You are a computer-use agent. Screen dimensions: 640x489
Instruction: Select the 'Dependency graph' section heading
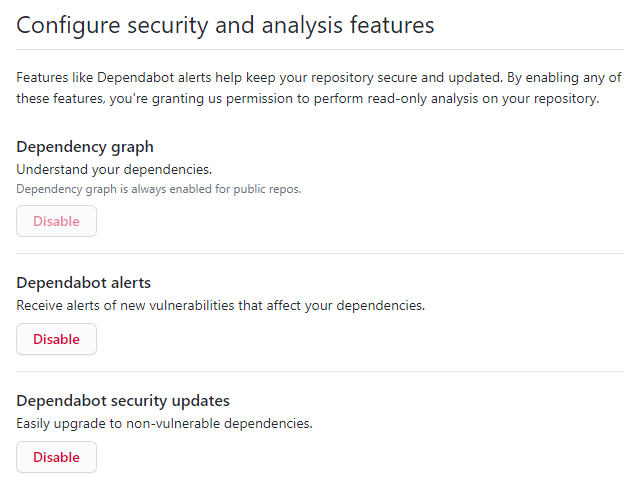pos(85,147)
